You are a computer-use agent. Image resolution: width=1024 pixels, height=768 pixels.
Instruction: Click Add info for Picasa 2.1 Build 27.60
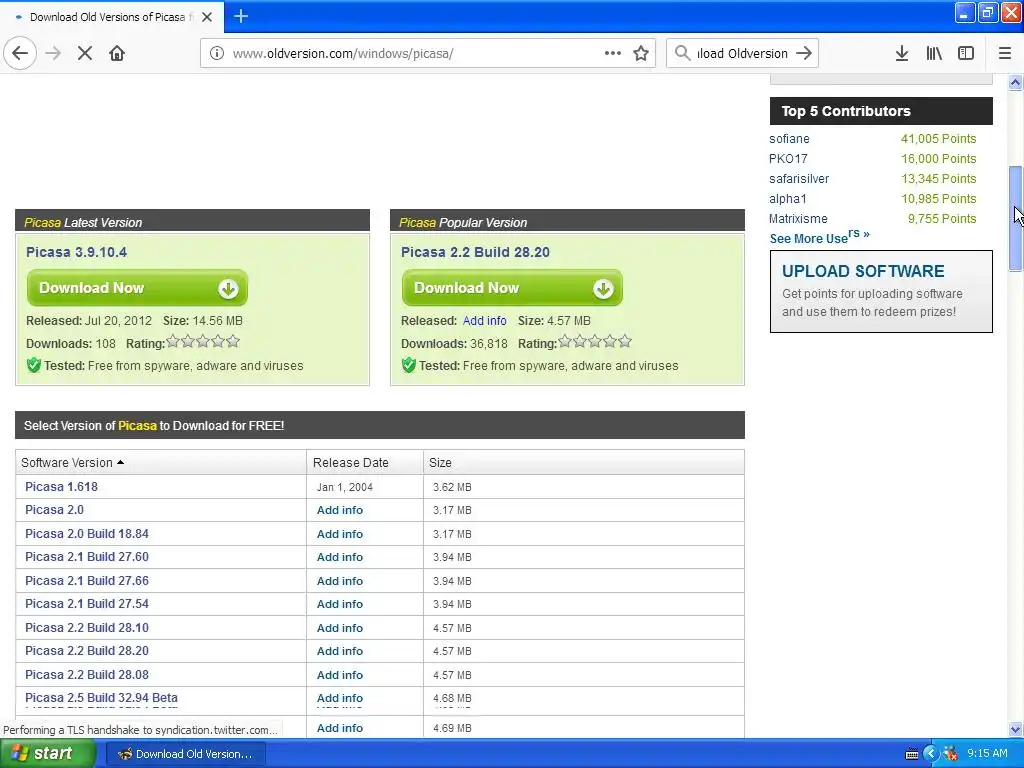[x=340, y=557]
